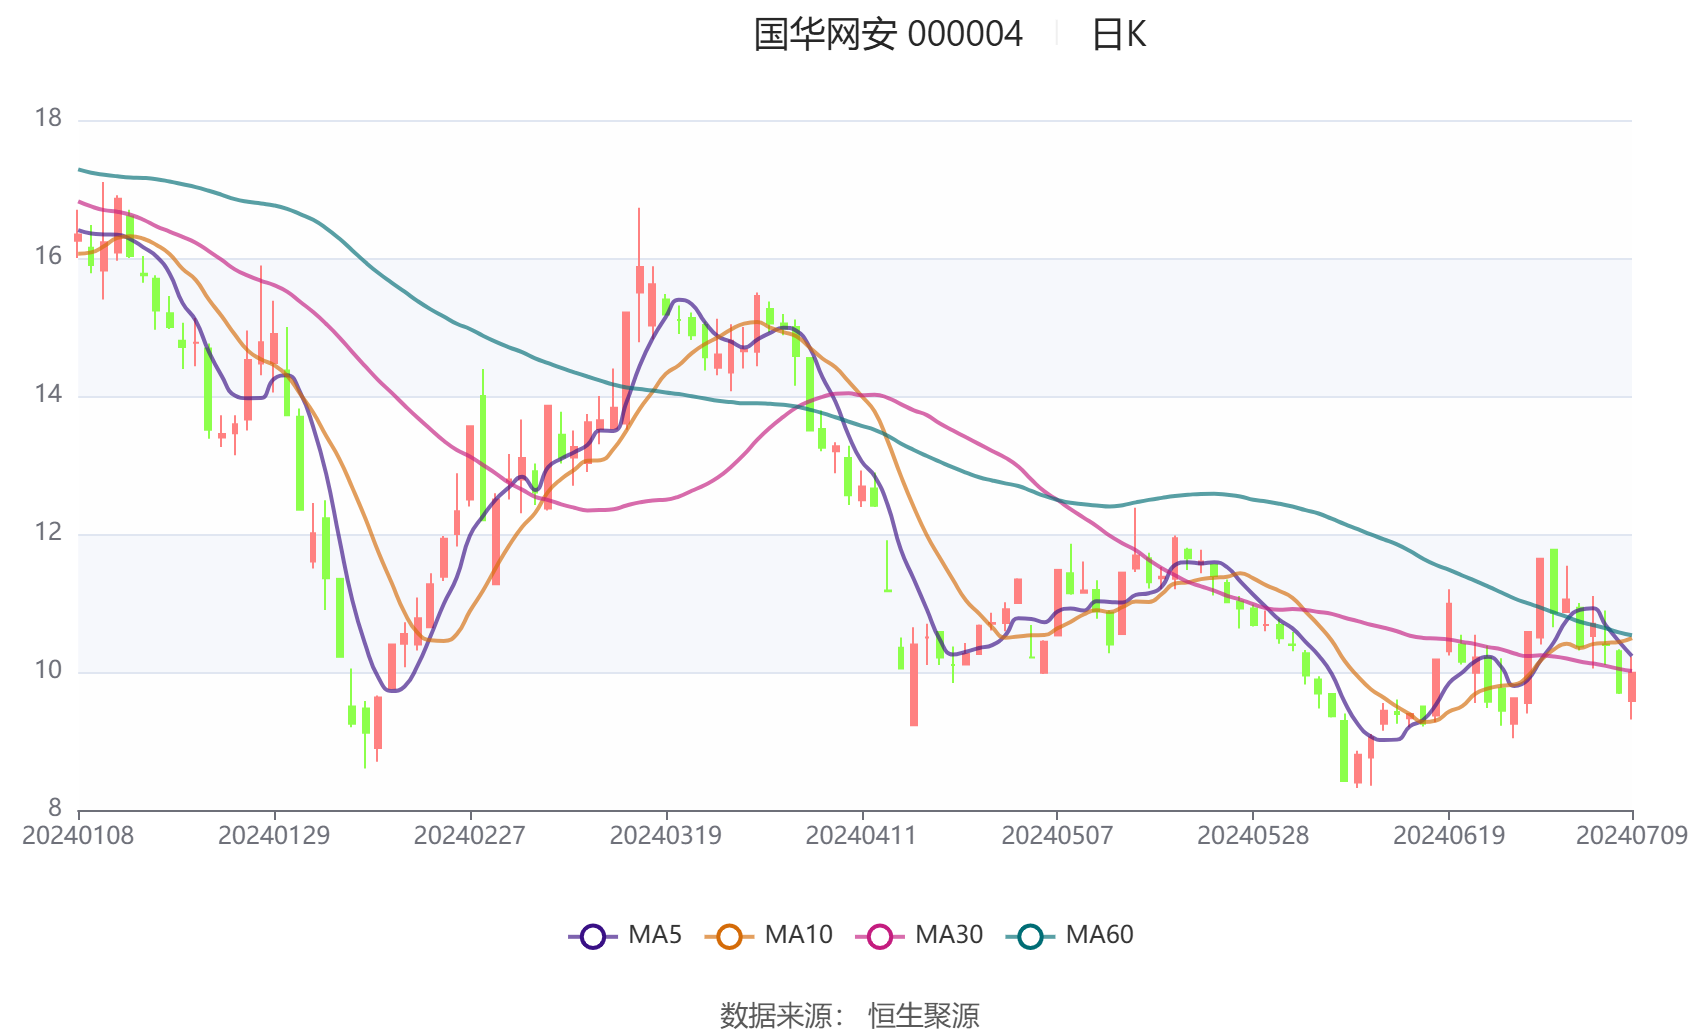This screenshot has height=1034, width=1700.
Task: Click the 10 price axis label
Action: tap(48, 671)
